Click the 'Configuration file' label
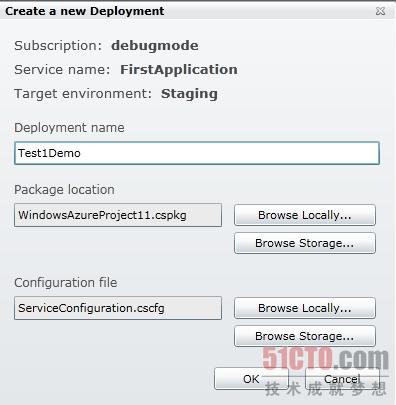The image size is (396, 405). pyautogui.click(x=66, y=283)
